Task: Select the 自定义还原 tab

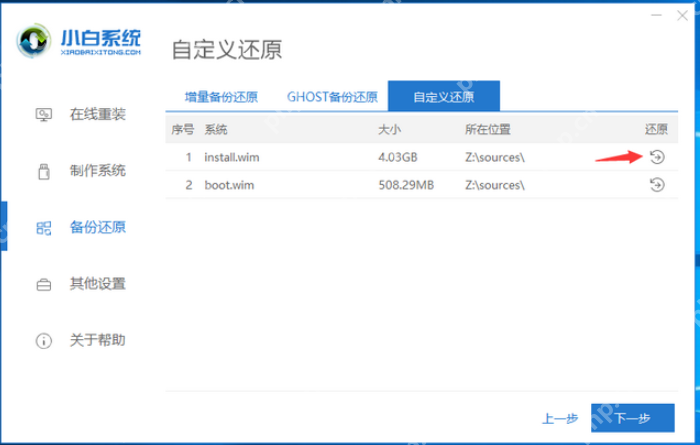Action: coord(443,97)
